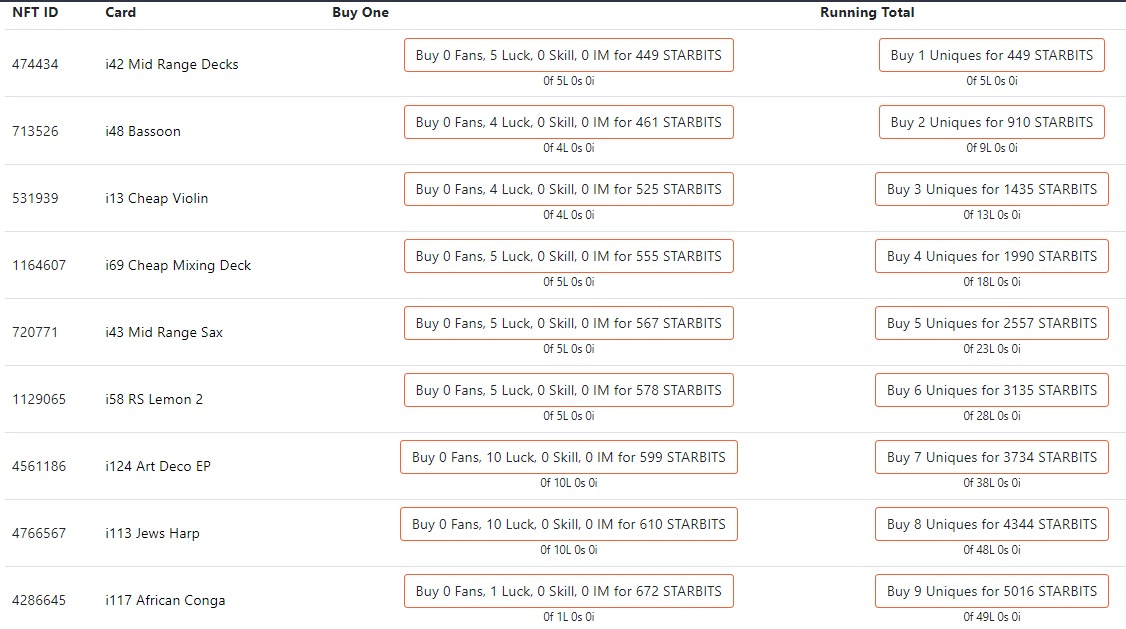Screen dimensions: 1126x629
Task: Click Buy 1 Uniques for 449 STARBITS
Action: click(x=992, y=55)
